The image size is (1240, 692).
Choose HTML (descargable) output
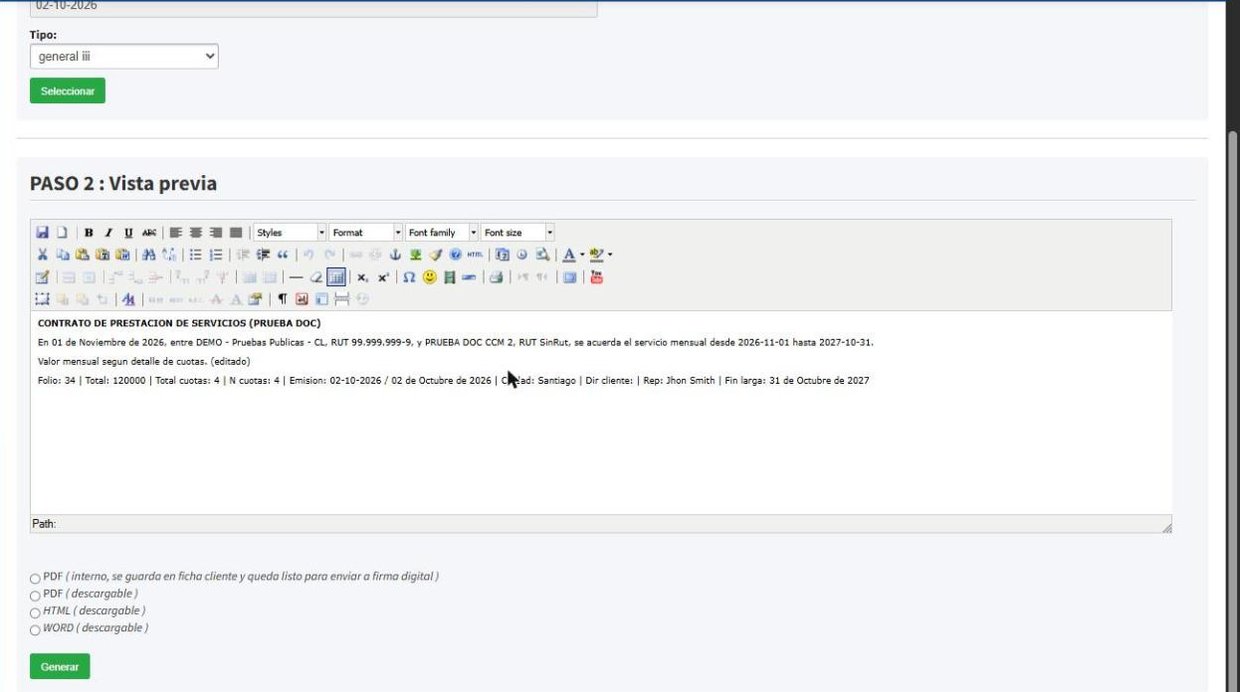coord(35,613)
